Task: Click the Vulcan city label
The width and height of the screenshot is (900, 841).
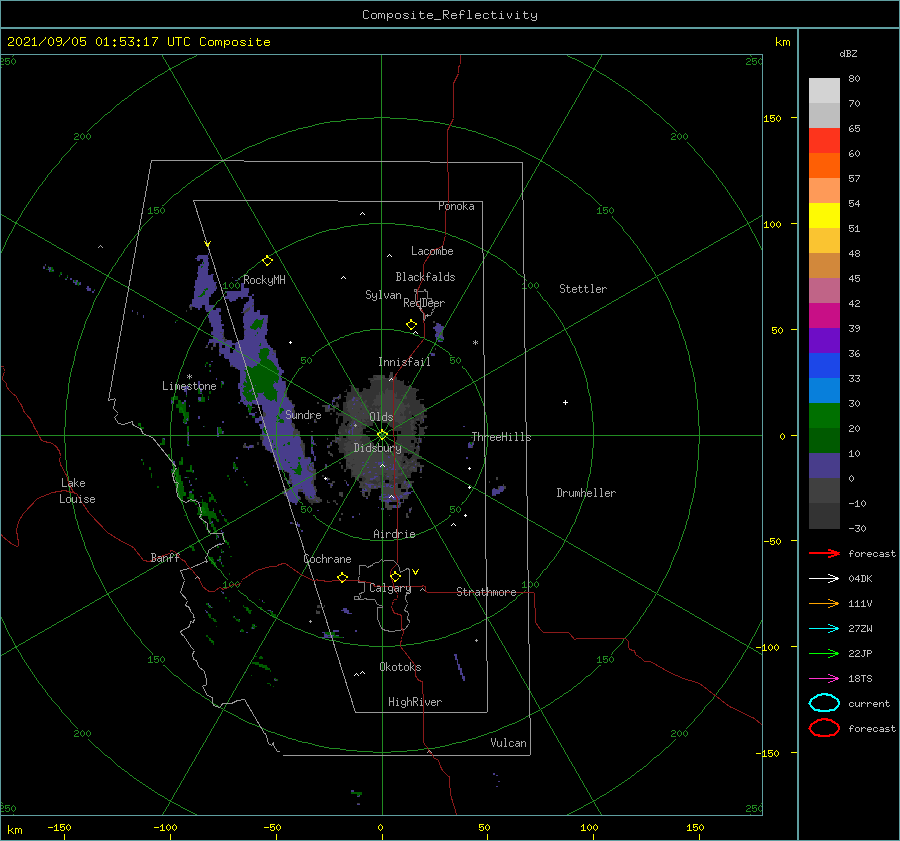Action: [x=509, y=743]
